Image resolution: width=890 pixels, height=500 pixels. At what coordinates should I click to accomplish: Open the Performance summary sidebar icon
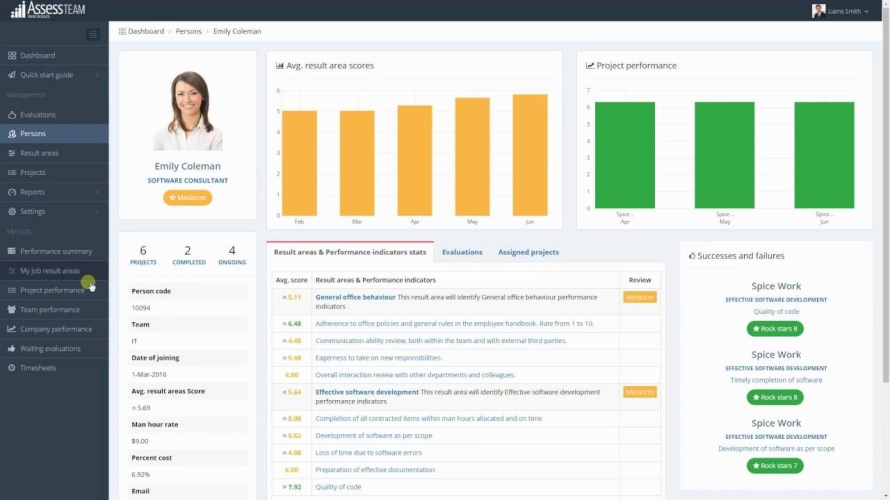[12, 251]
